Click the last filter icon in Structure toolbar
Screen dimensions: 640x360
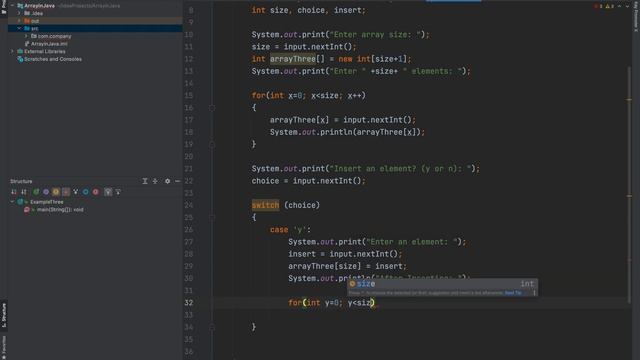point(118,192)
